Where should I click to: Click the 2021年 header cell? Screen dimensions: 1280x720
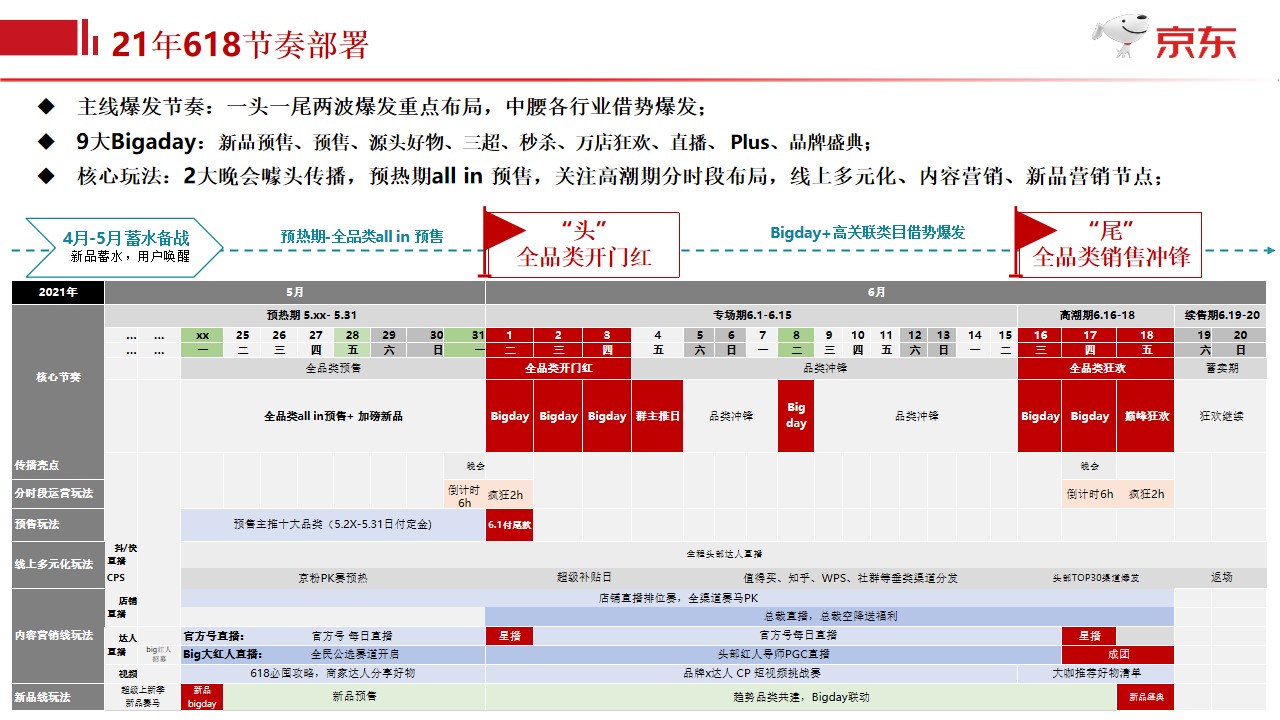58,292
